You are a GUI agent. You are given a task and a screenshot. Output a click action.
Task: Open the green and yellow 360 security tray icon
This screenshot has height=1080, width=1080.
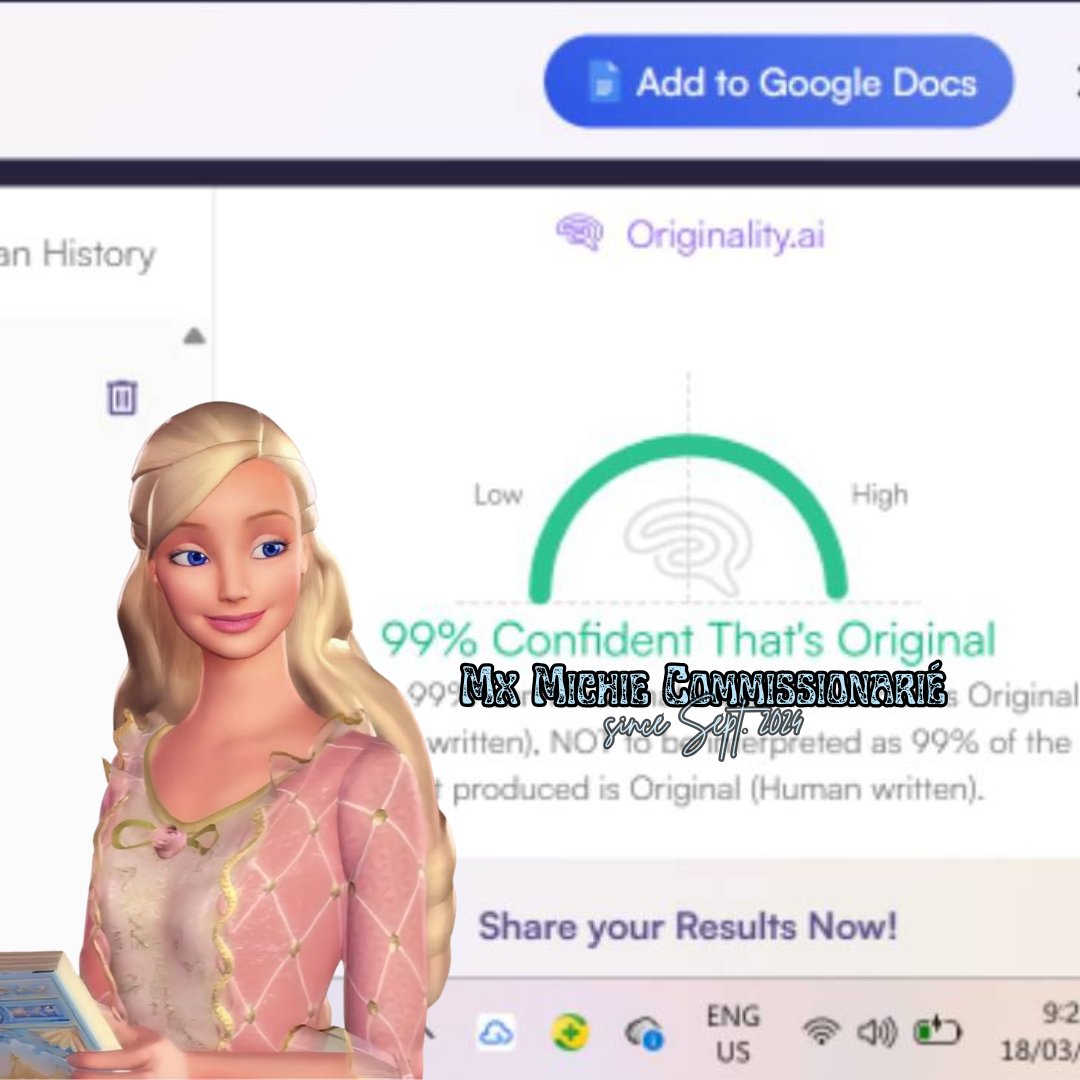[571, 1032]
